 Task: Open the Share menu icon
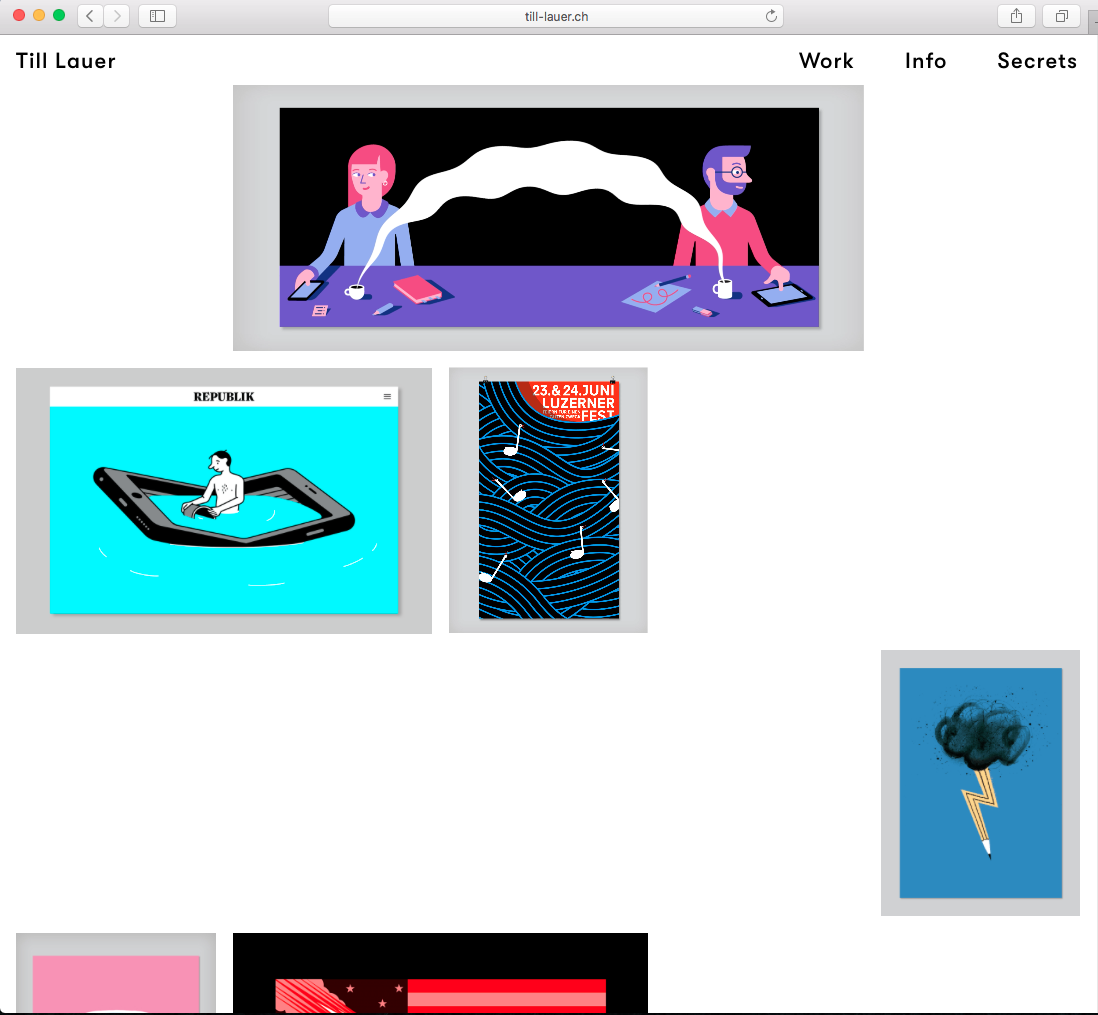pyautogui.click(x=1016, y=15)
